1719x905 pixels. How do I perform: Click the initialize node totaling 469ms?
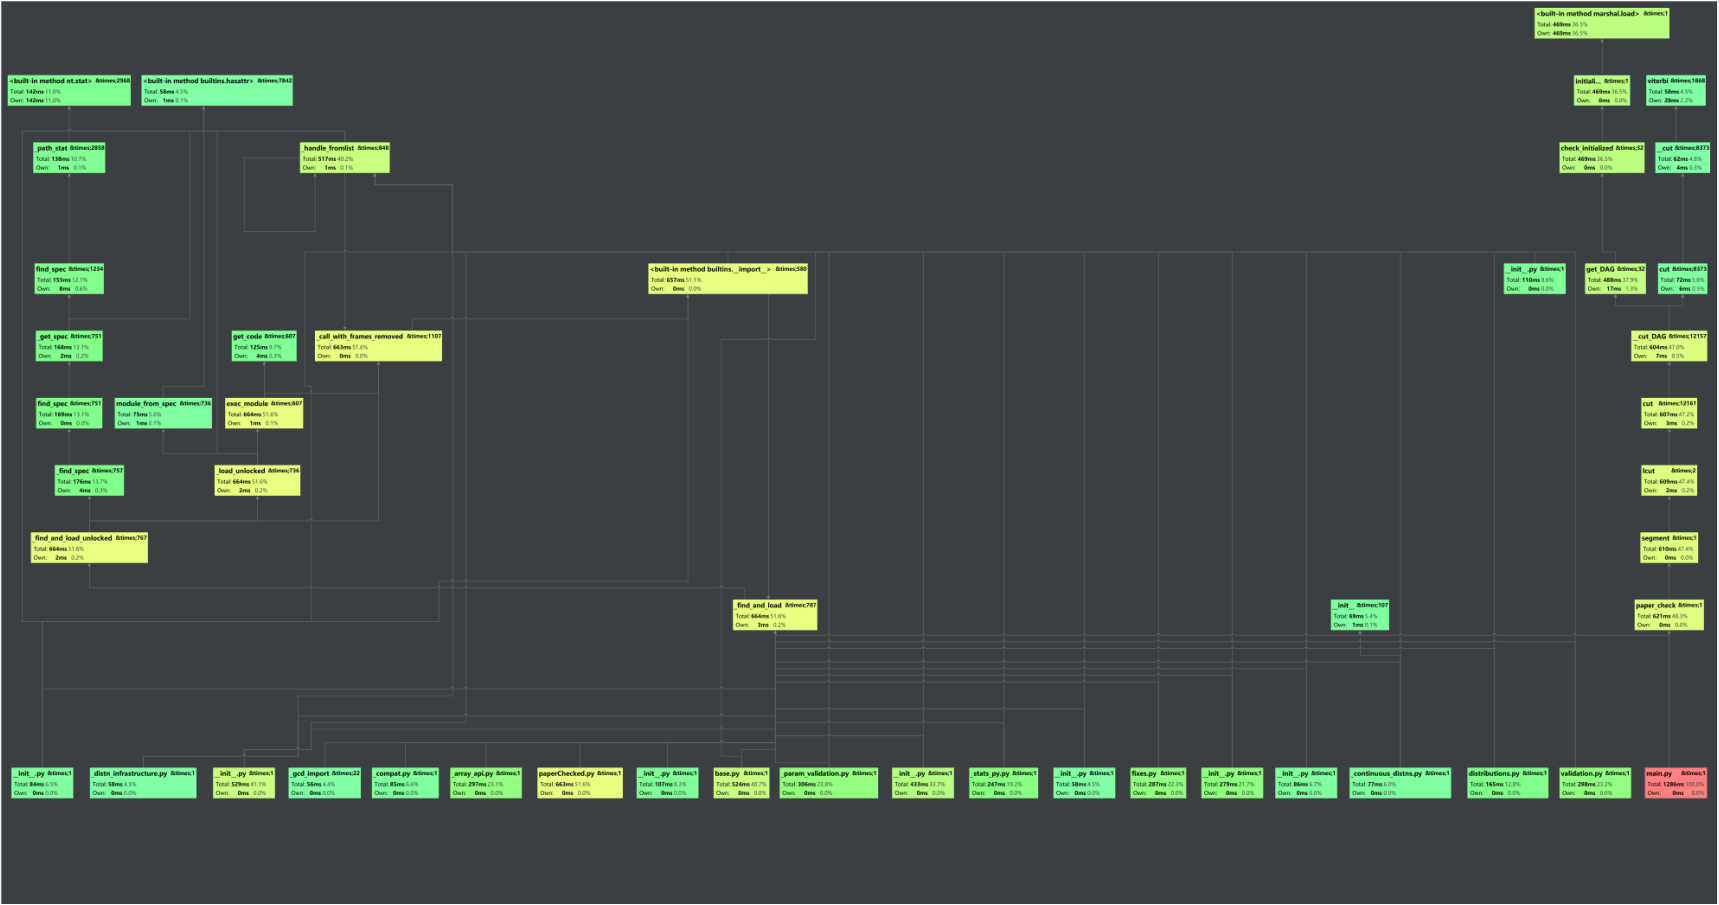click(x=1602, y=90)
